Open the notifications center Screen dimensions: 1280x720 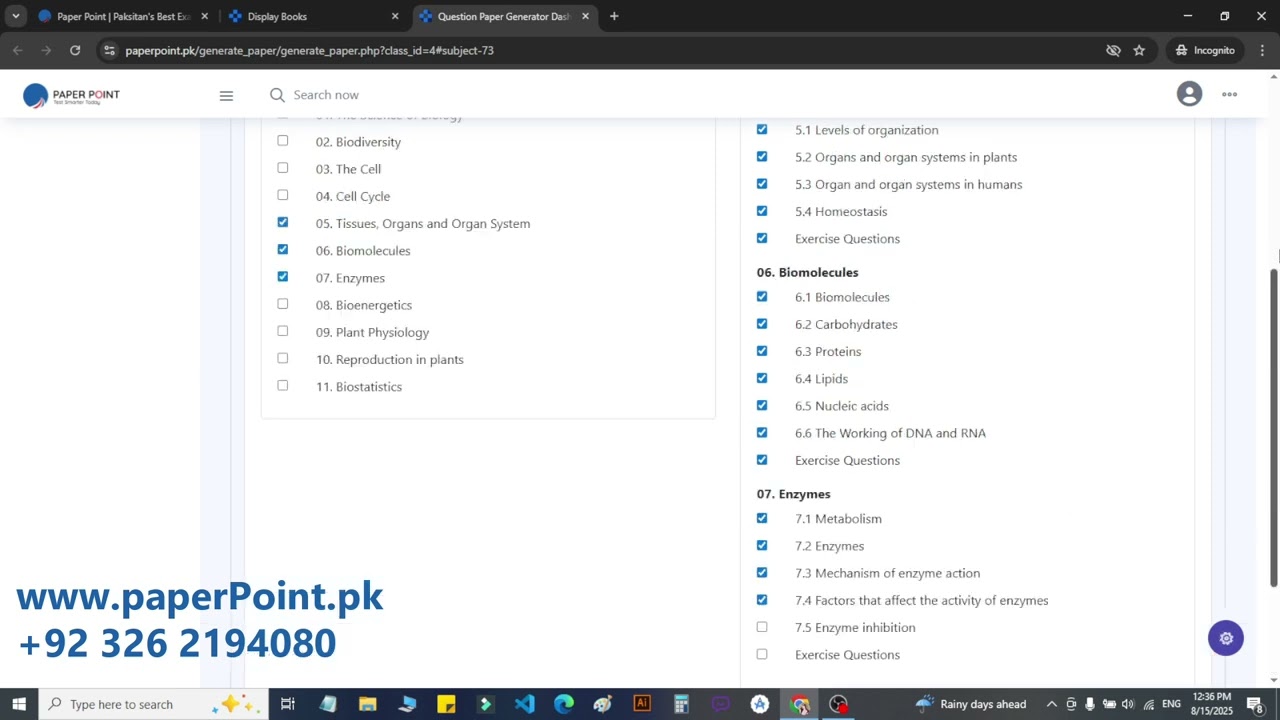pos(1255,704)
